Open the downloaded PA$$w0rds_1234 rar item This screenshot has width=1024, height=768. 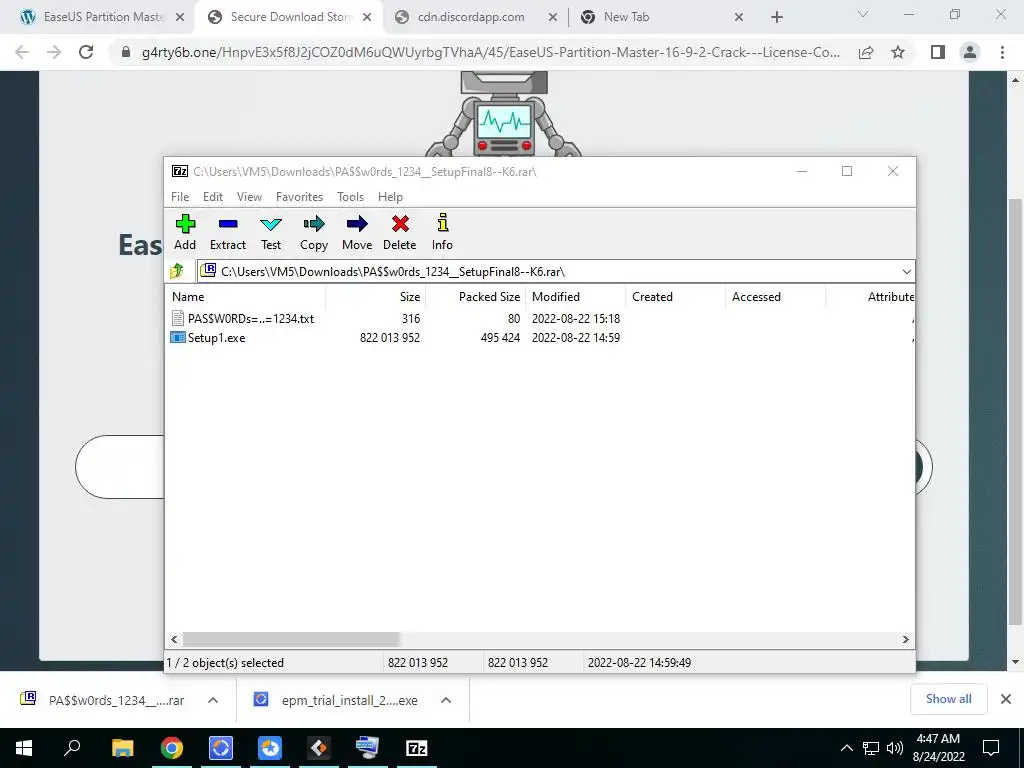[101, 700]
